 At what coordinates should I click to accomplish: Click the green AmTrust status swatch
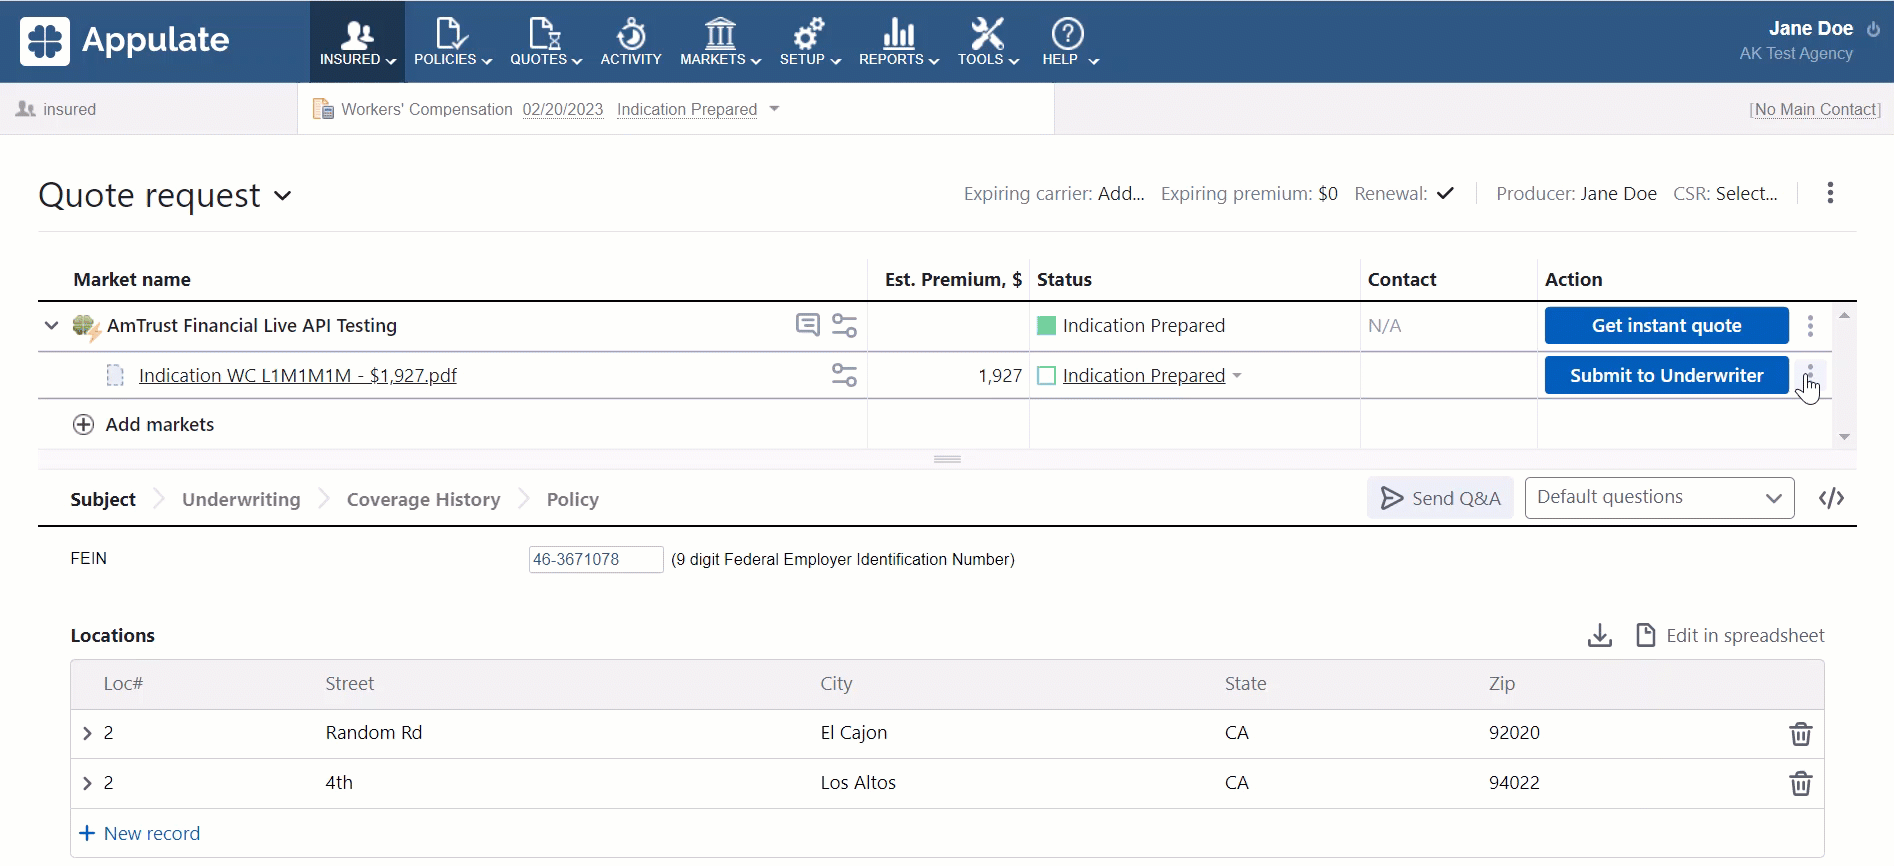(x=1047, y=325)
